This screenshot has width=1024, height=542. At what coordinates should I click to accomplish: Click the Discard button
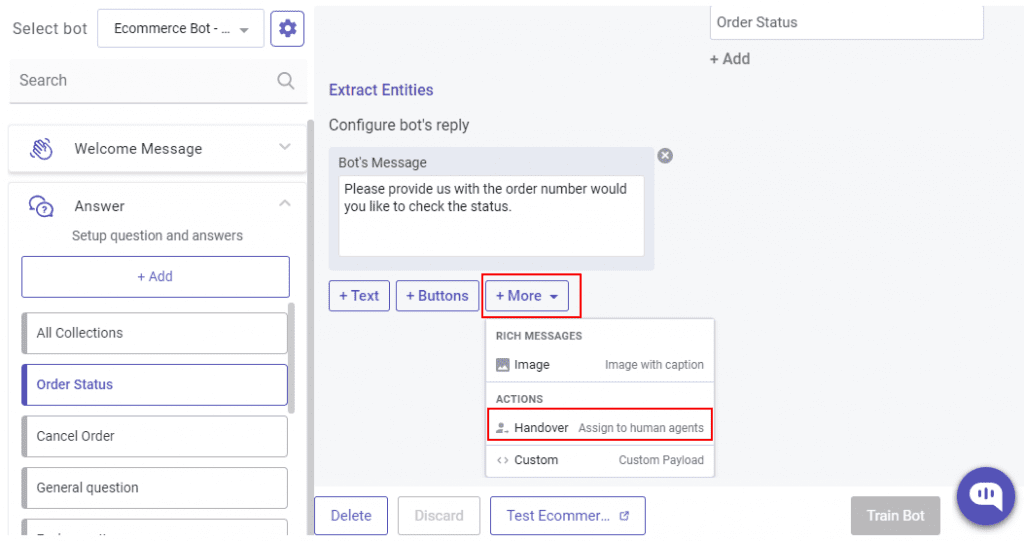(439, 516)
